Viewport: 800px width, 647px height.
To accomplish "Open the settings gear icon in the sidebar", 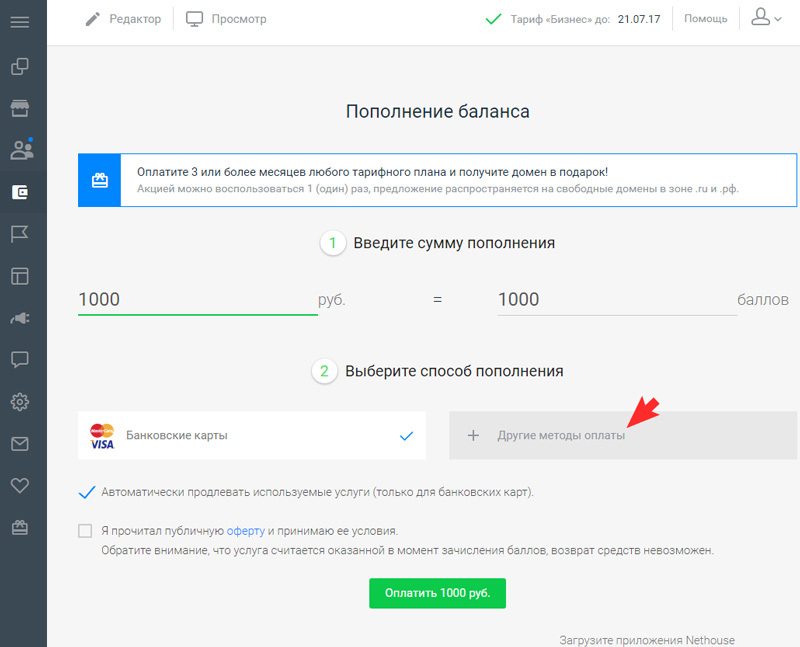I will point(19,402).
